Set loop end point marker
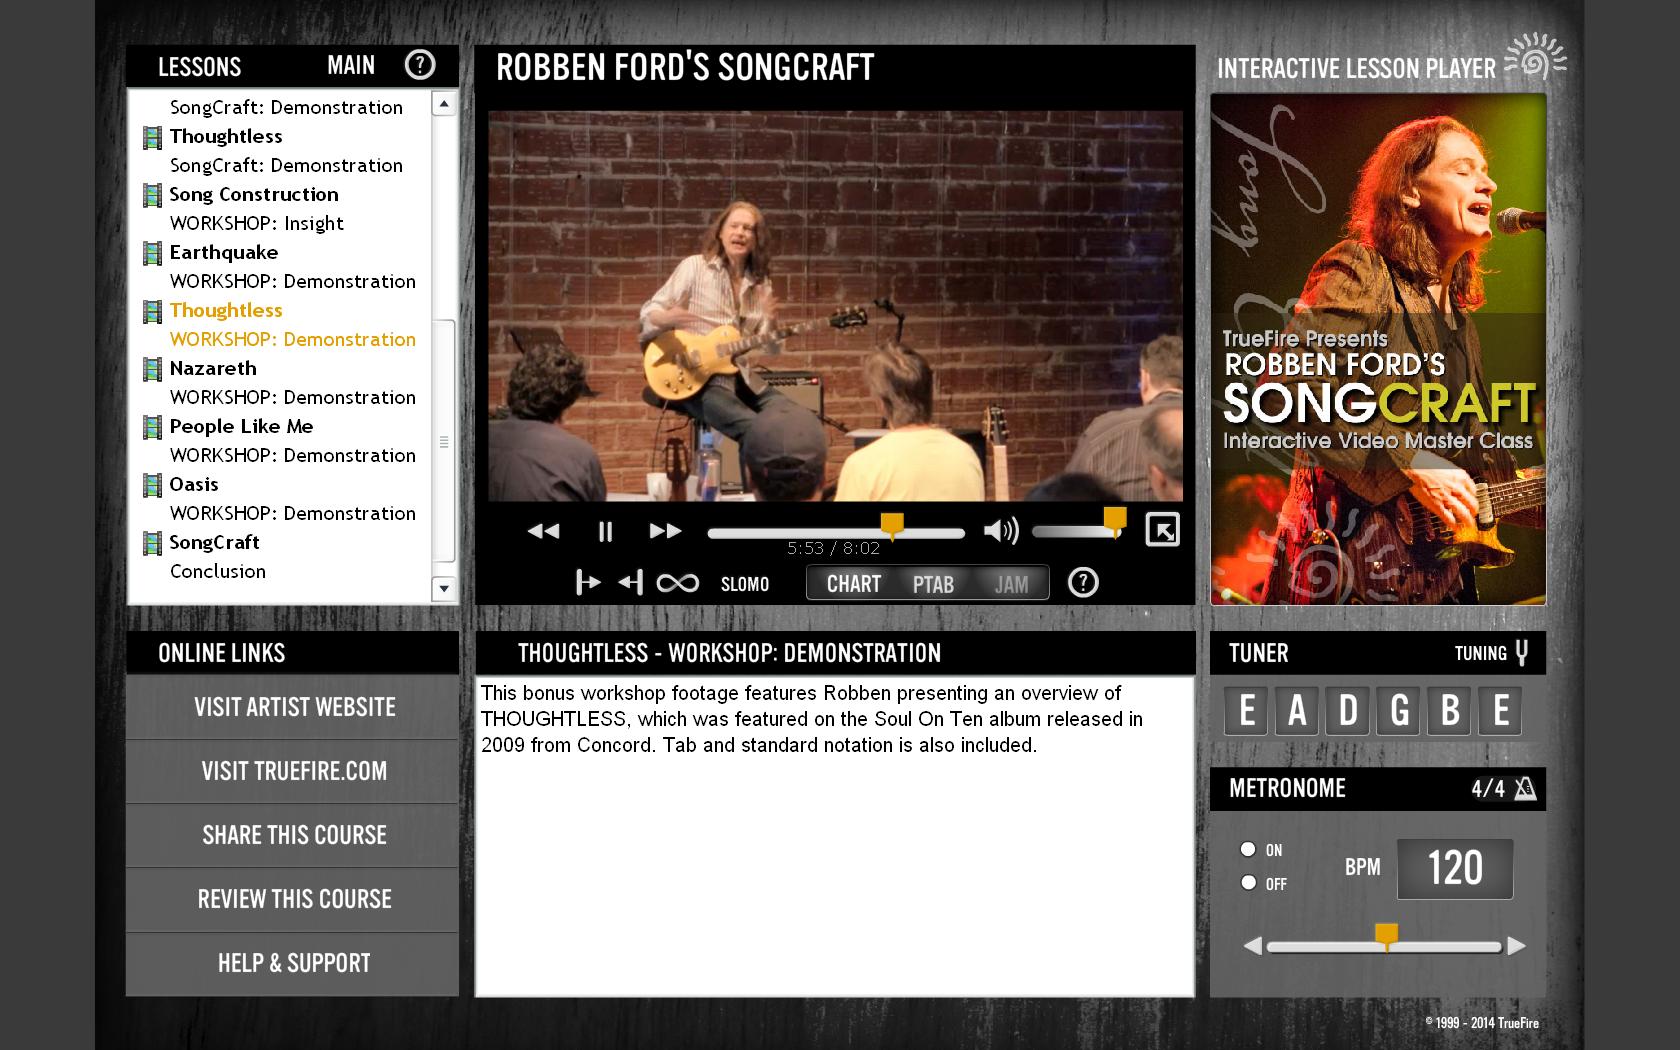 click(630, 582)
